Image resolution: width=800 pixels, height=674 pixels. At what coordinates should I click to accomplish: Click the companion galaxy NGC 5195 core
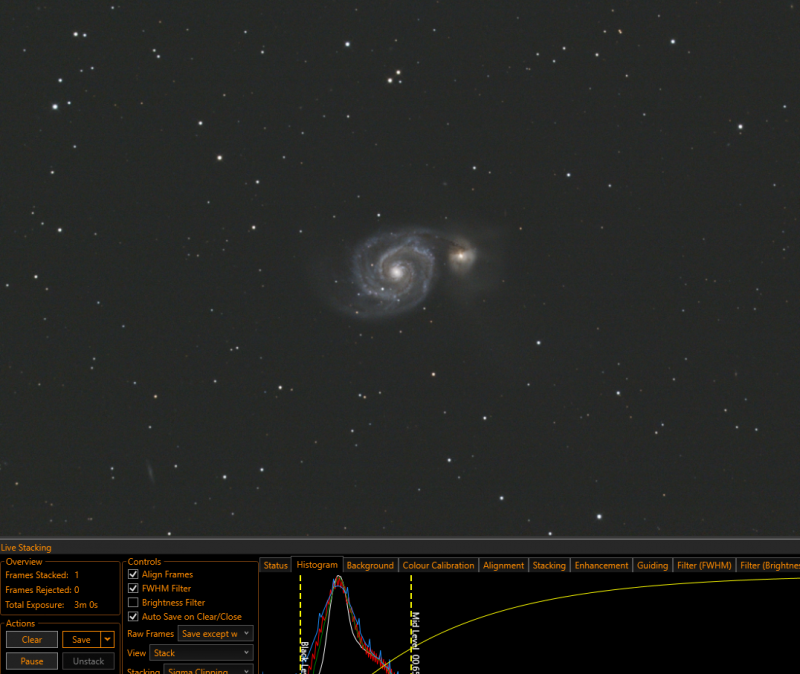pos(461,254)
